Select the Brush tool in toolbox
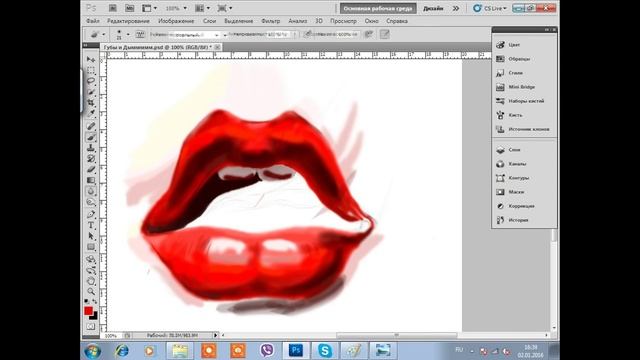The width and height of the screenshot is (640, 360). [x=91, y=137]
